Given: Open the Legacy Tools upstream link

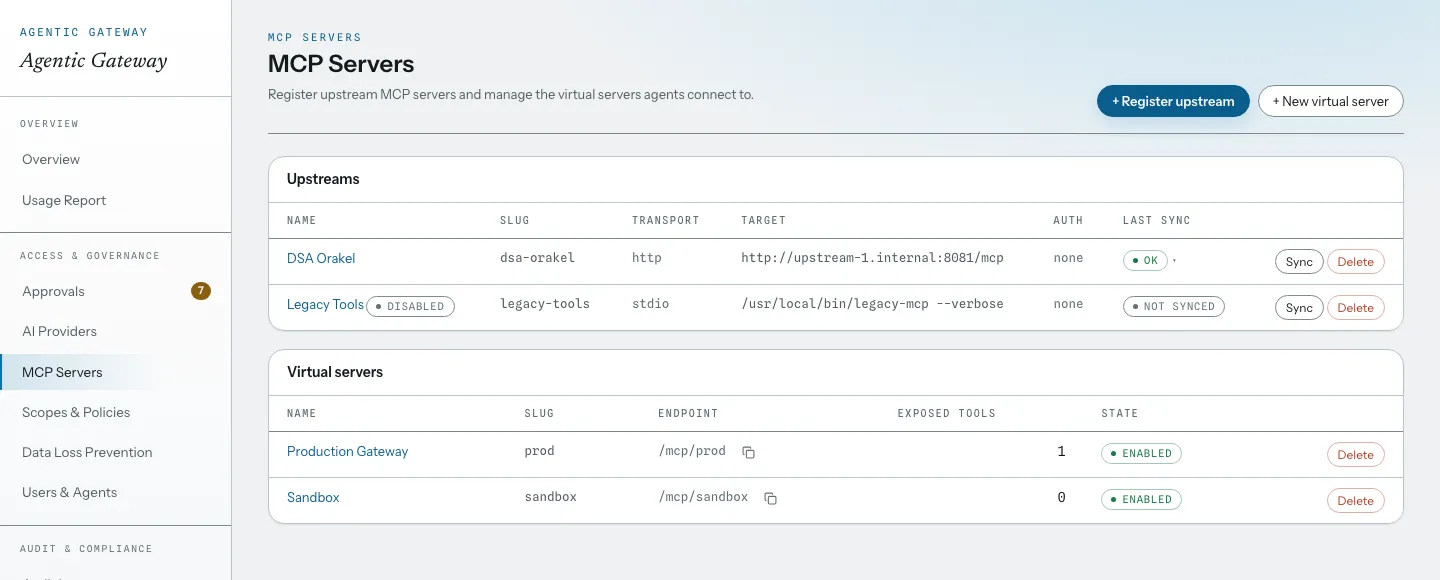Looking at the screenshot, I should [x=325, y=304].
